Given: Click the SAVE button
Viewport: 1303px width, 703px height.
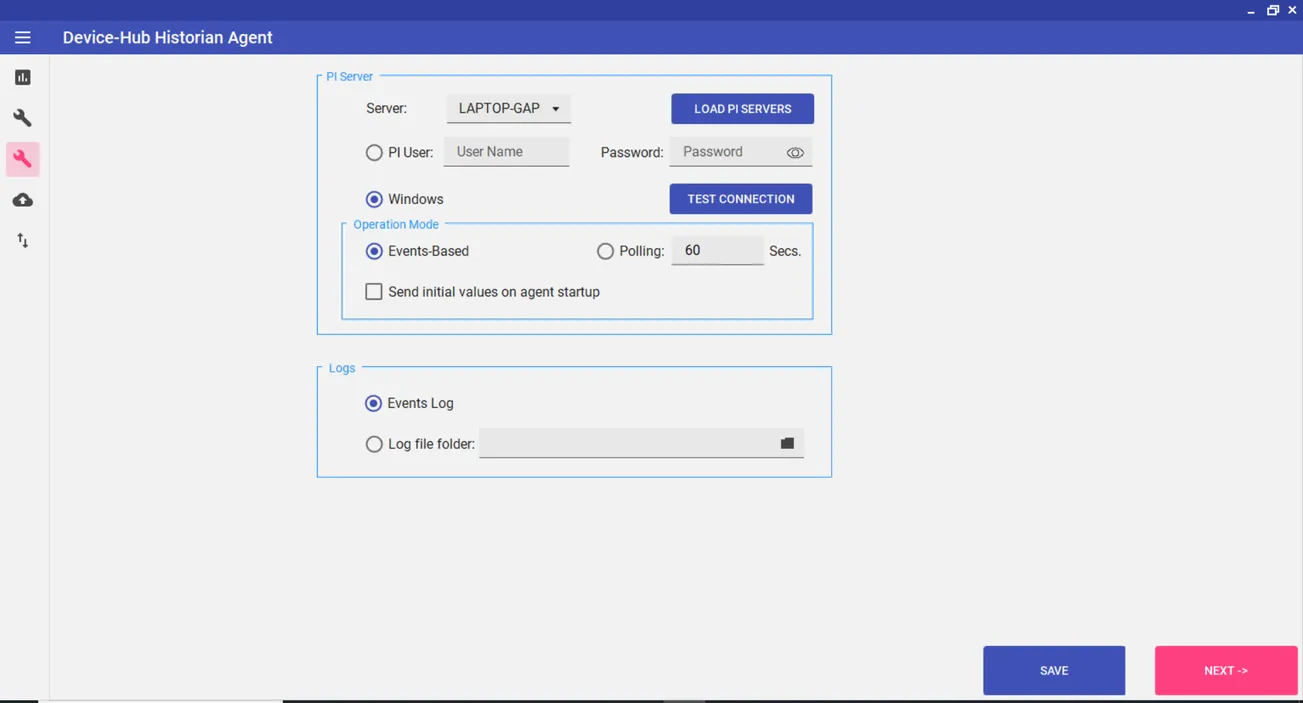Looking at the screenshot, I should pos(1054,670).
